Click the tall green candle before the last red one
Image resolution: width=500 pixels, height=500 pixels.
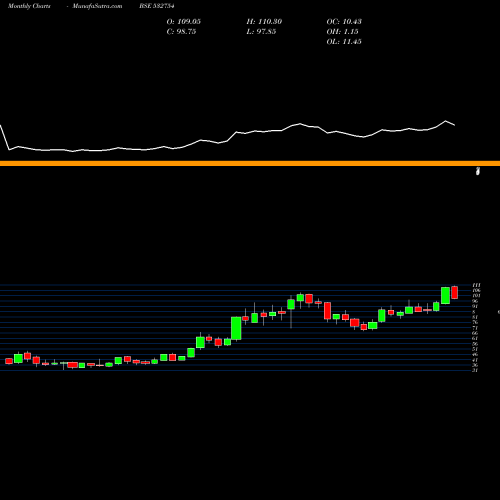(445, 295)
